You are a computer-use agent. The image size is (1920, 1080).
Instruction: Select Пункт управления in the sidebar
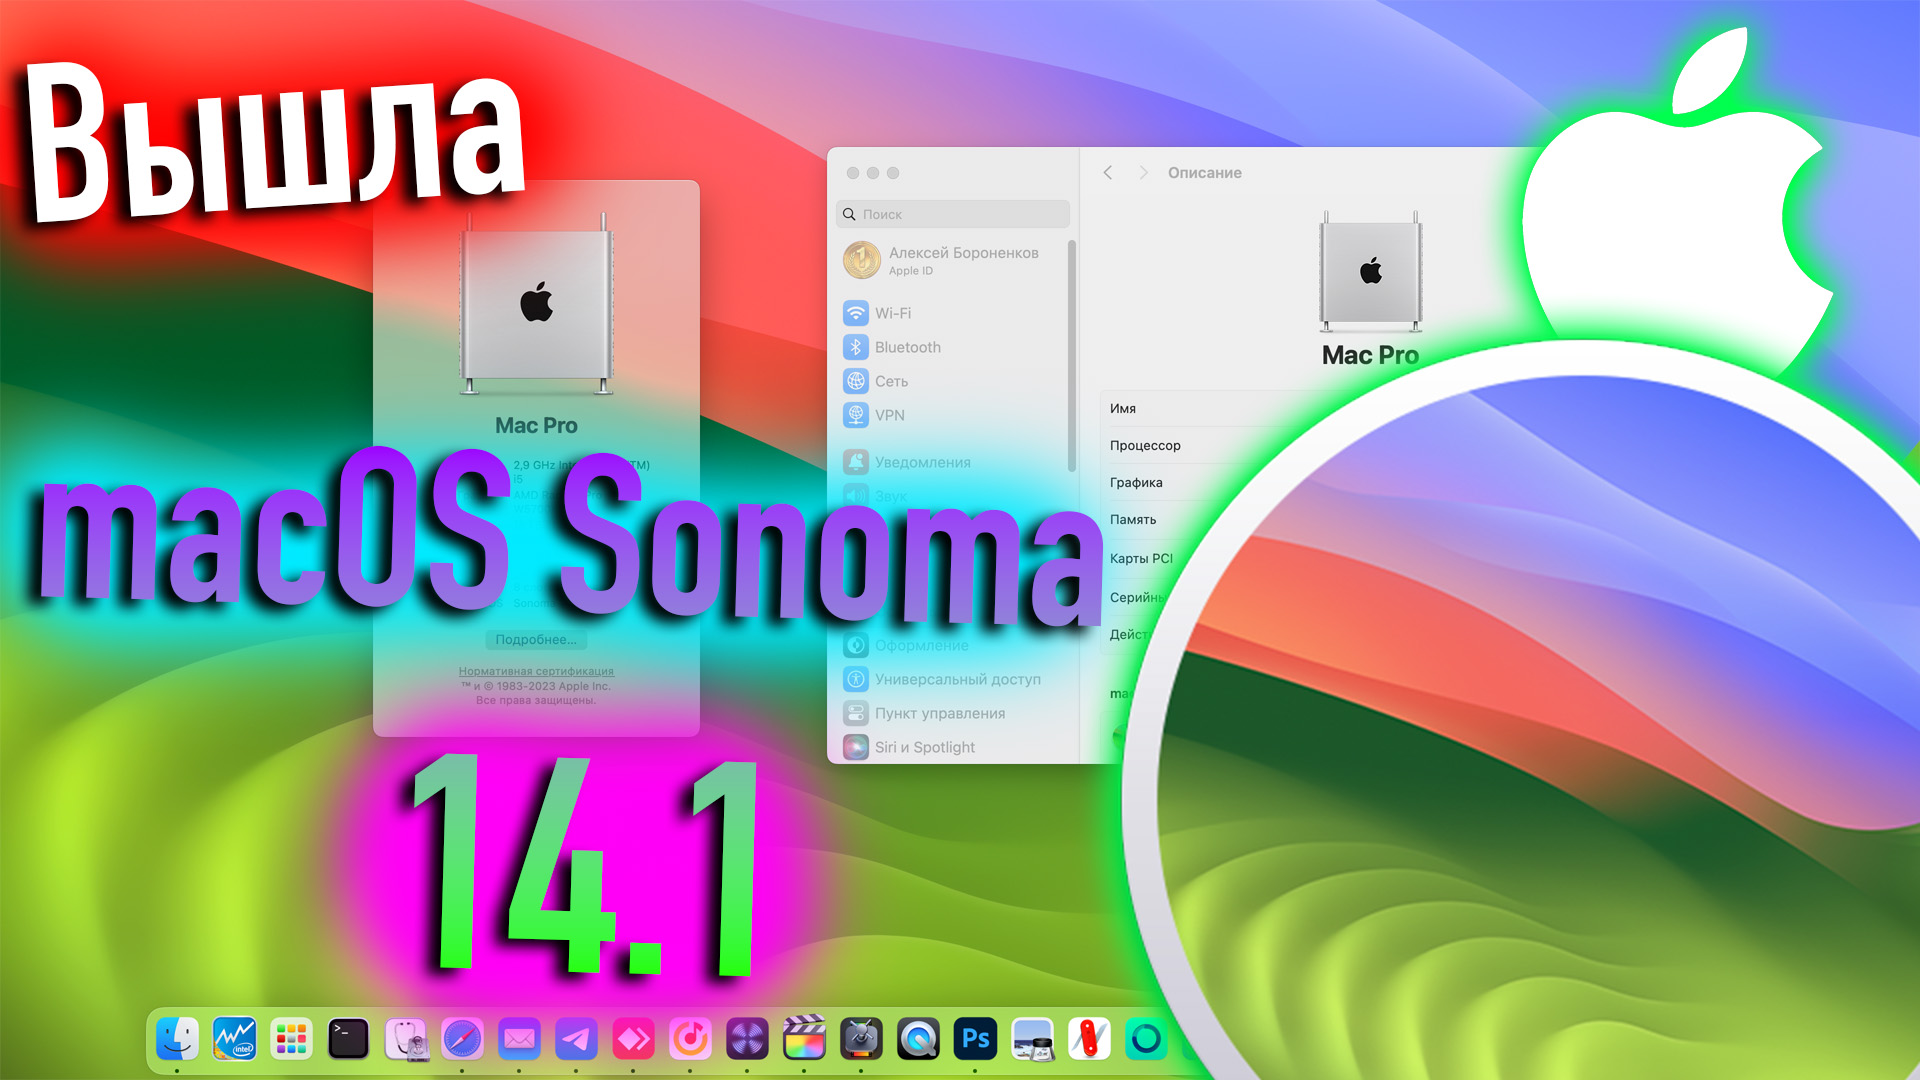tap(941, 713)
